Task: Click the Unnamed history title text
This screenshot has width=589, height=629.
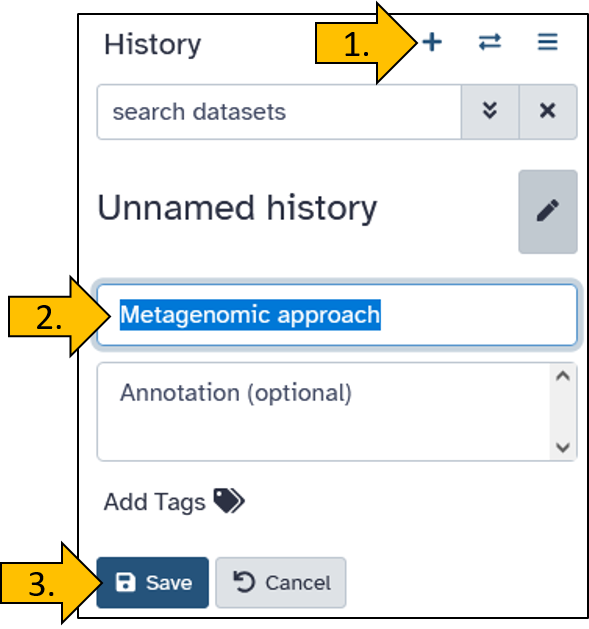Action: pos(238,209)
